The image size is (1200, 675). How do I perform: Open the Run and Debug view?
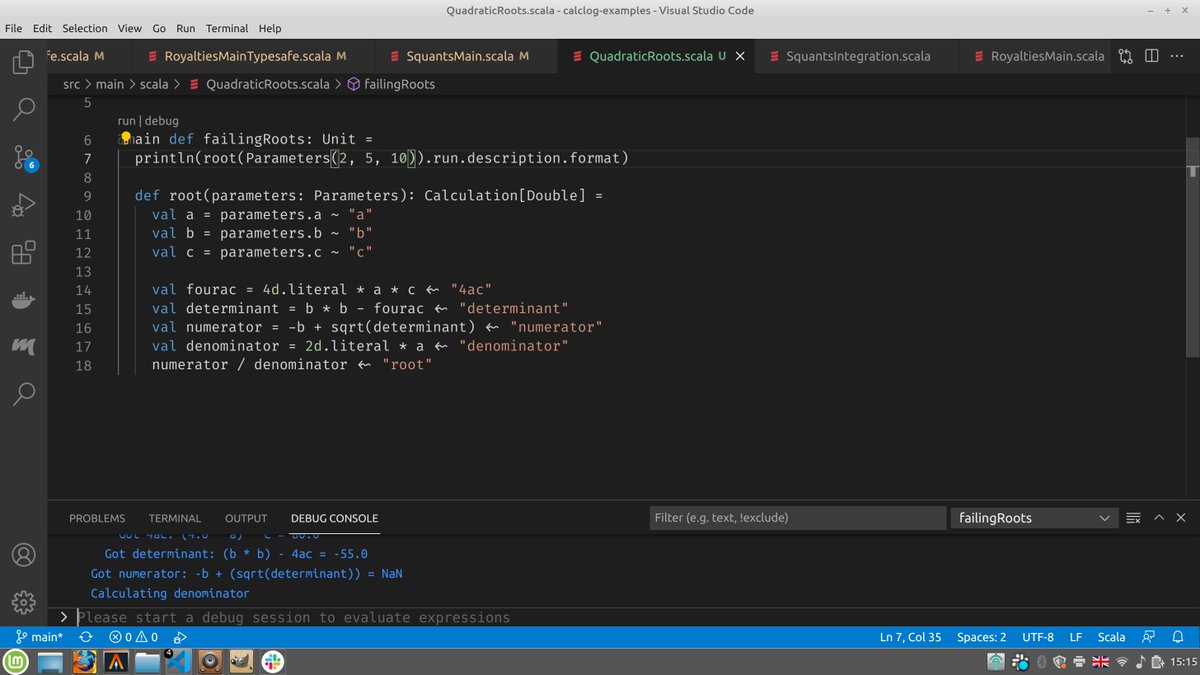23,205
